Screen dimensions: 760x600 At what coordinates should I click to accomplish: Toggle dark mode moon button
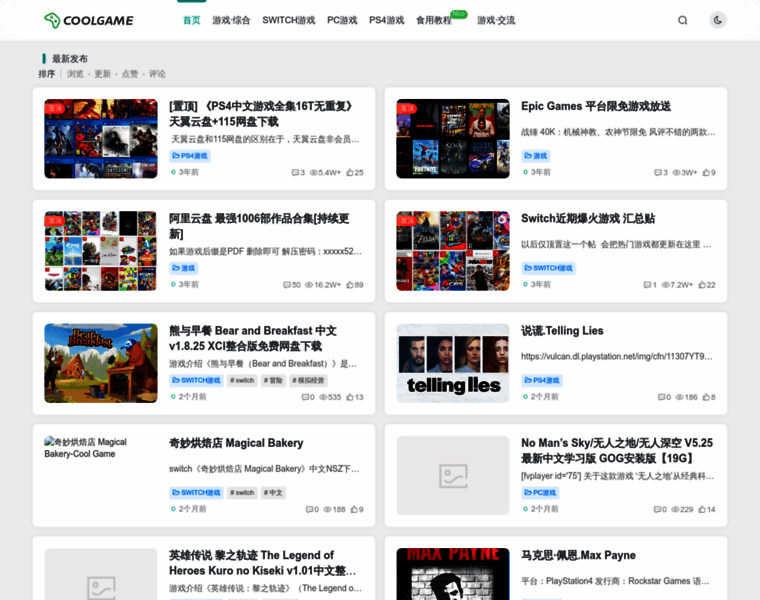pyautogui.click(x=718, y=20)
